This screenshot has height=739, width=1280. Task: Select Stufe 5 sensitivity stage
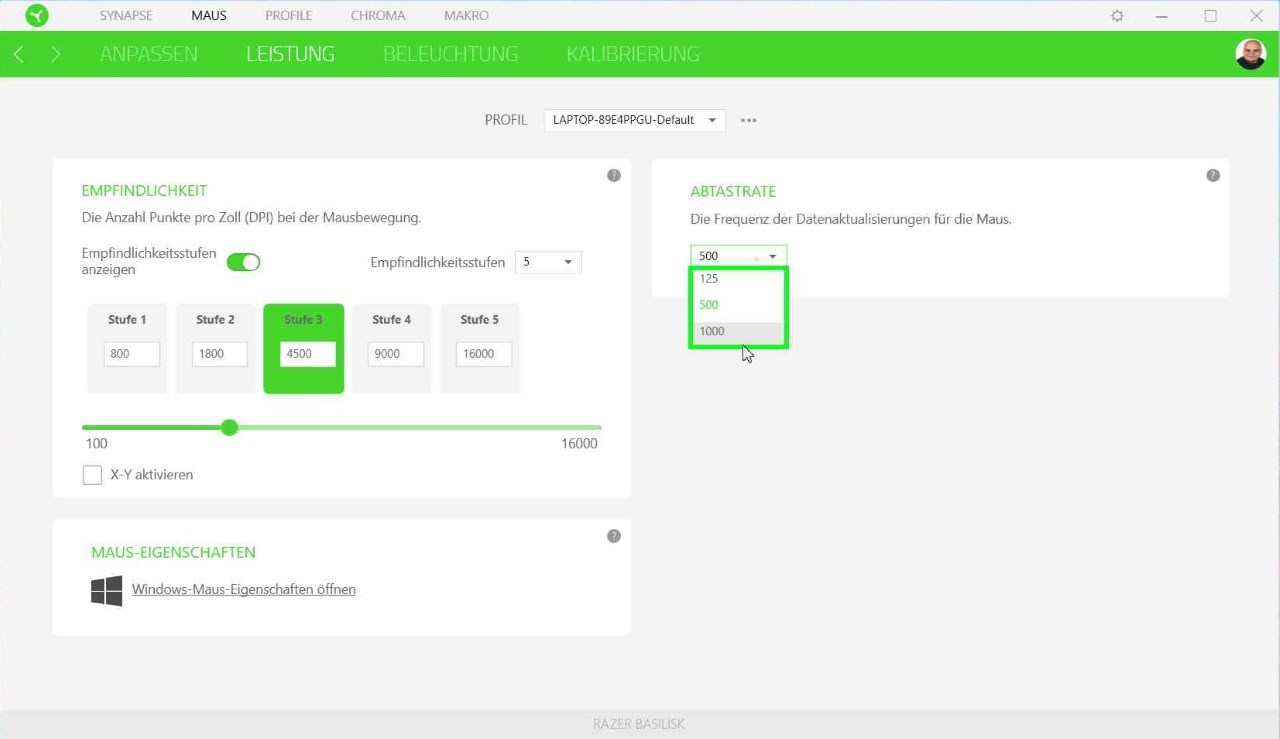480,349
